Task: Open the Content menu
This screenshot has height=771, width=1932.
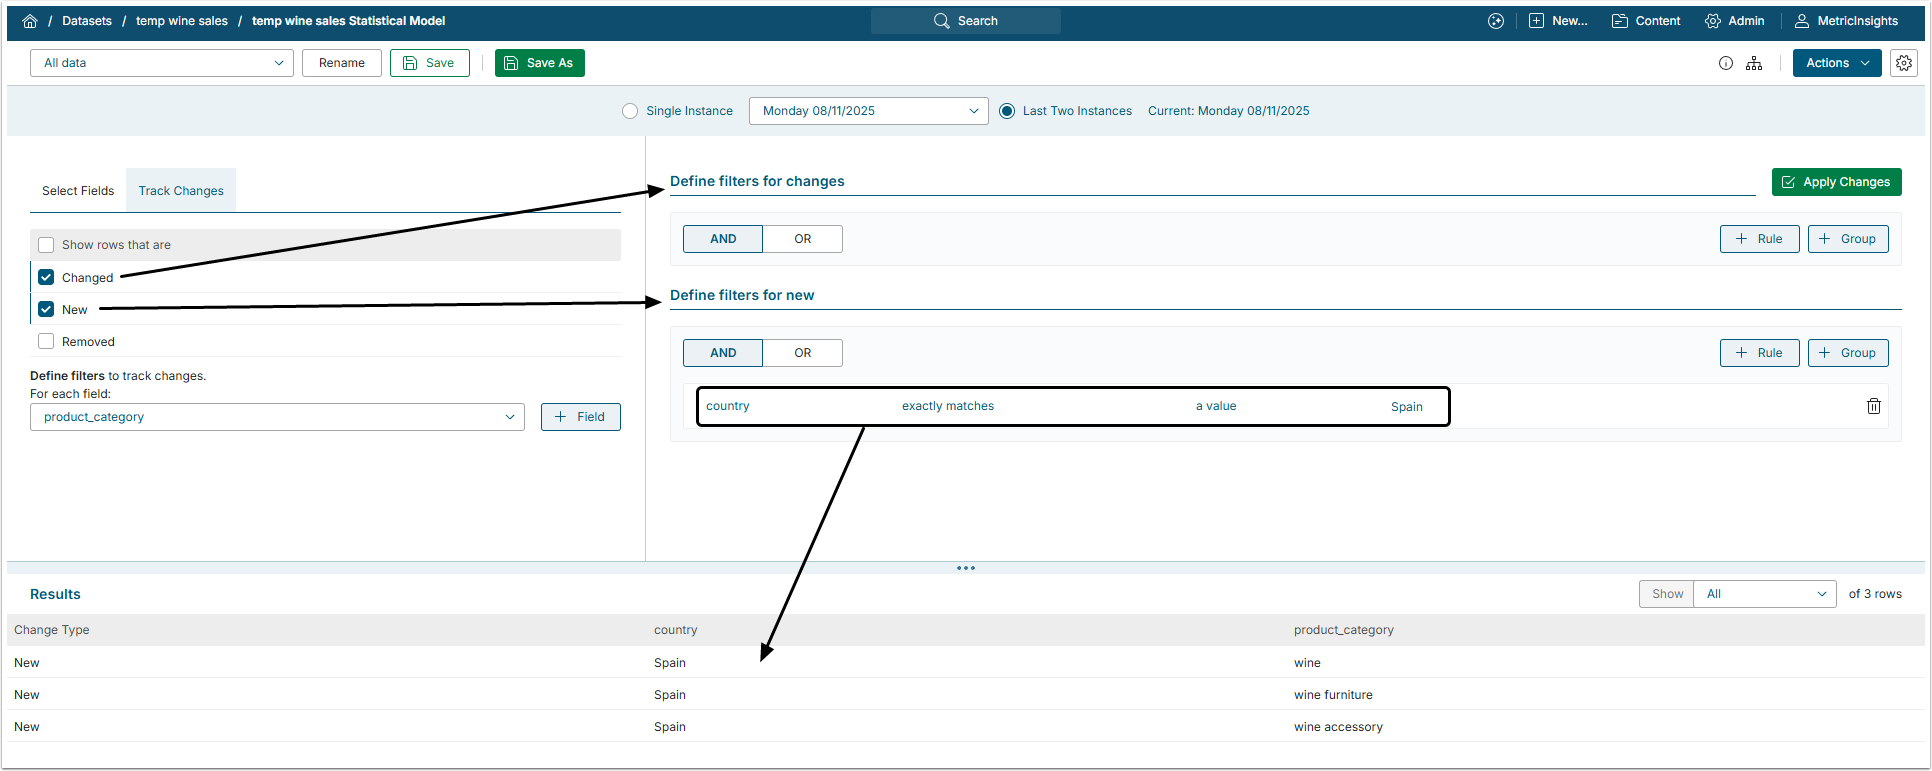Action: [x=1646, y=21]
